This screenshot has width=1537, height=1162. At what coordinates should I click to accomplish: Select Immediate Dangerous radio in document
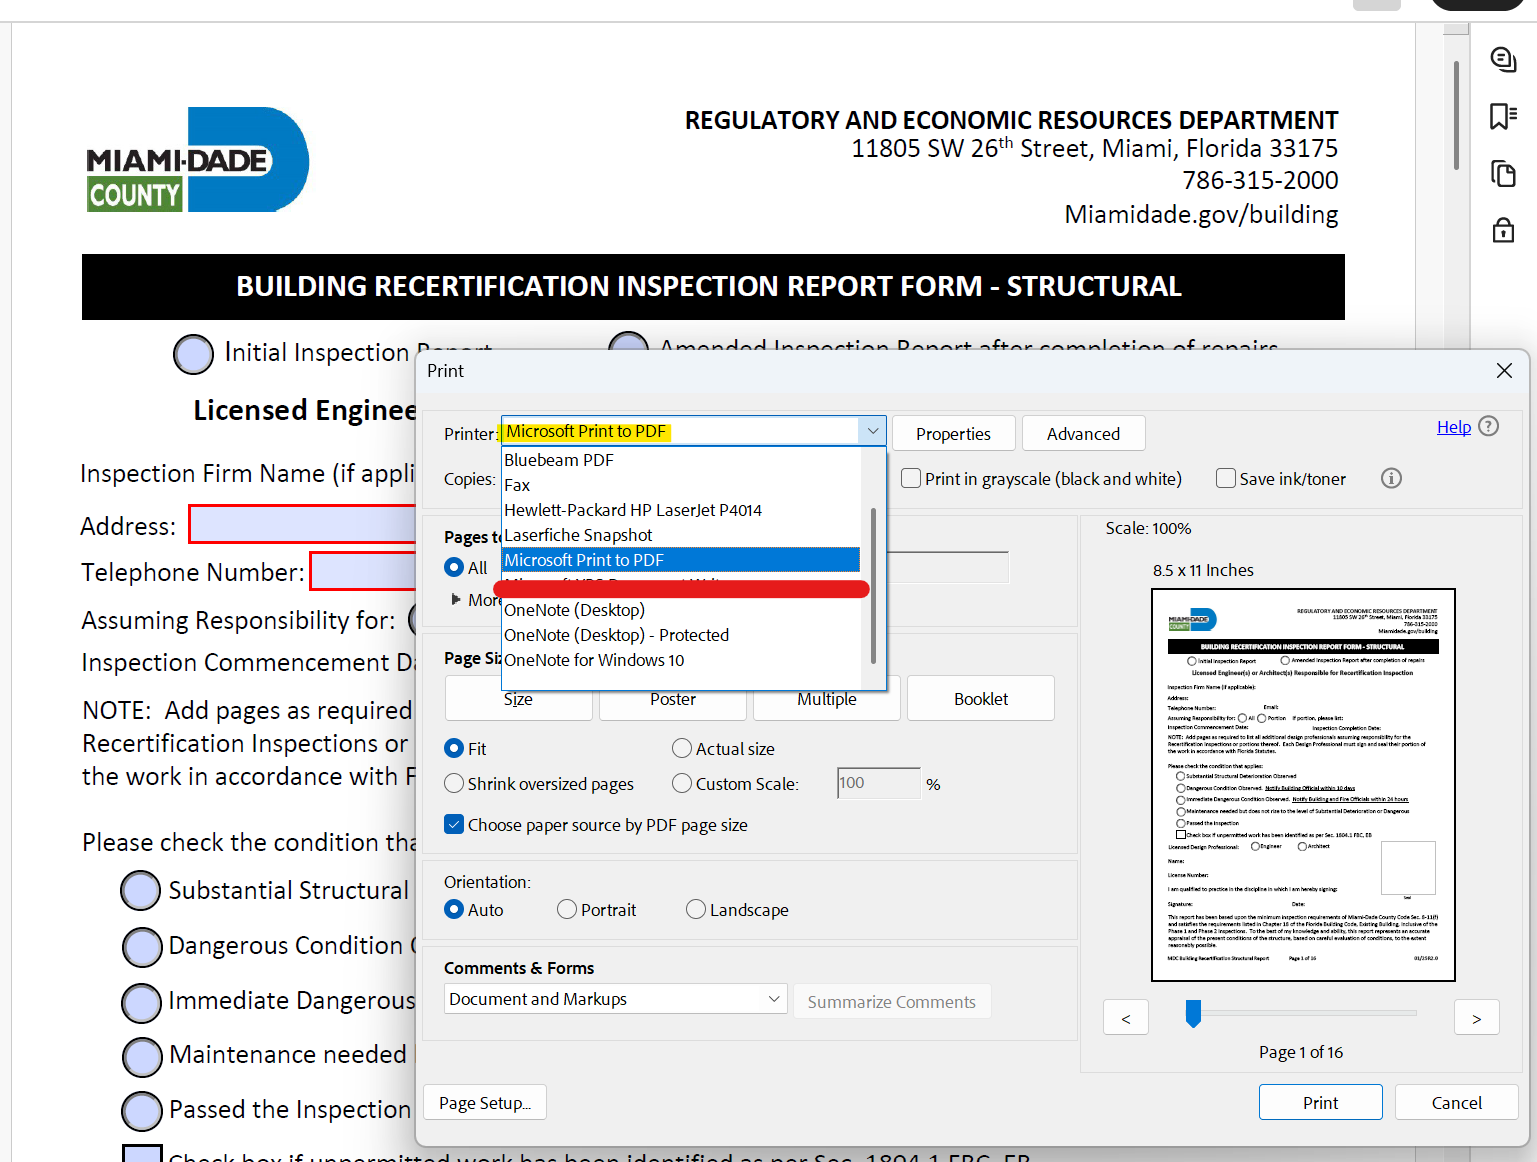pyautogui.click(x=141, y=1003)
